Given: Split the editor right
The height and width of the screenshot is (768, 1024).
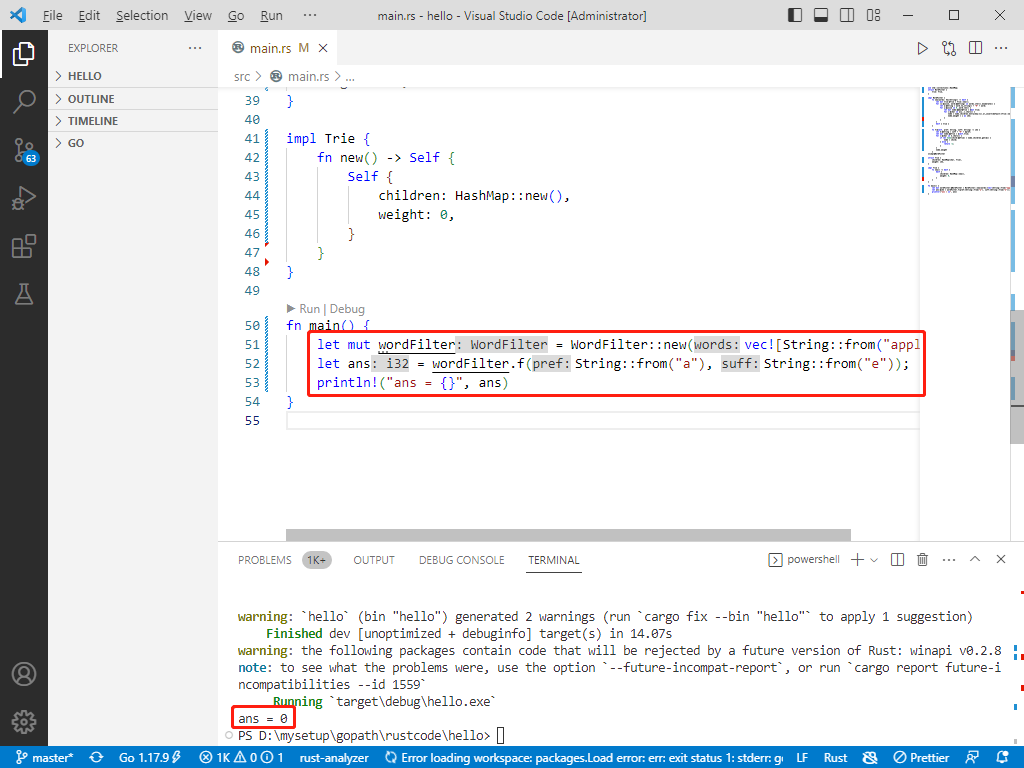Looking at the screenshot, I should 975,48.
